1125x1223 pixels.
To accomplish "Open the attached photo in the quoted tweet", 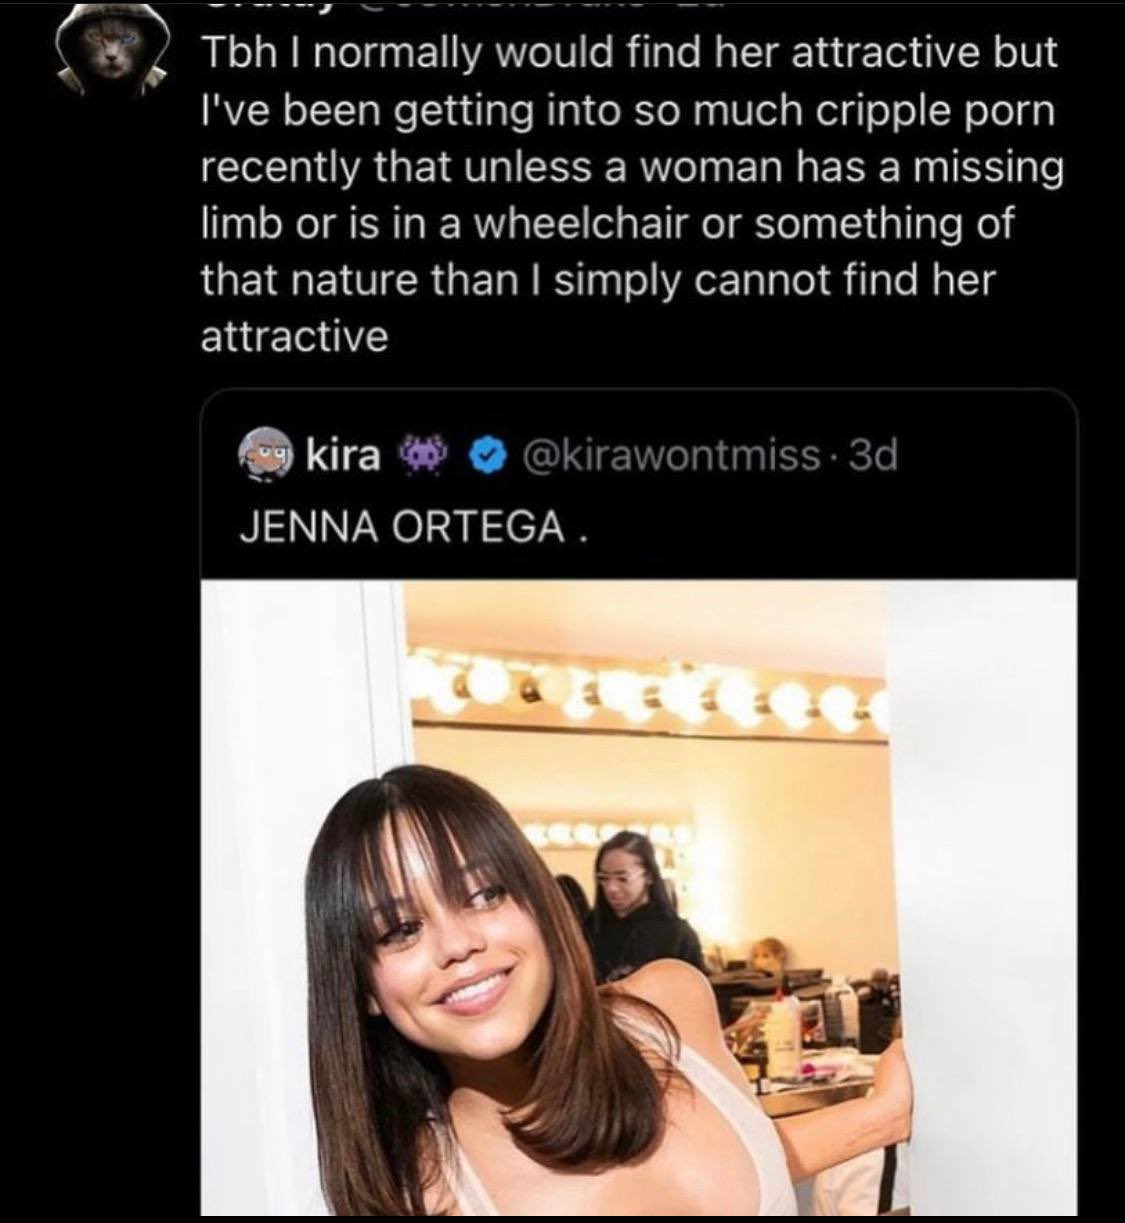I will (639, 898).
